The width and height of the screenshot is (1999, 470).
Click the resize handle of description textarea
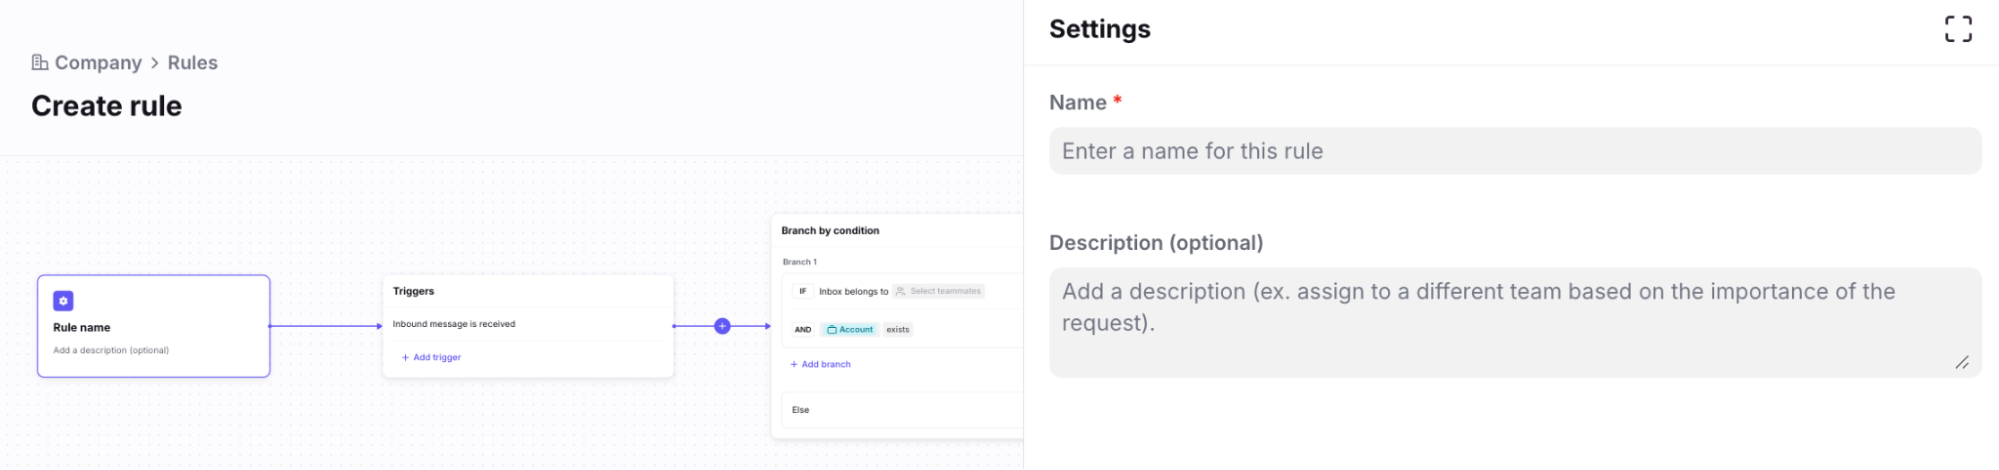coord(1962,362)
